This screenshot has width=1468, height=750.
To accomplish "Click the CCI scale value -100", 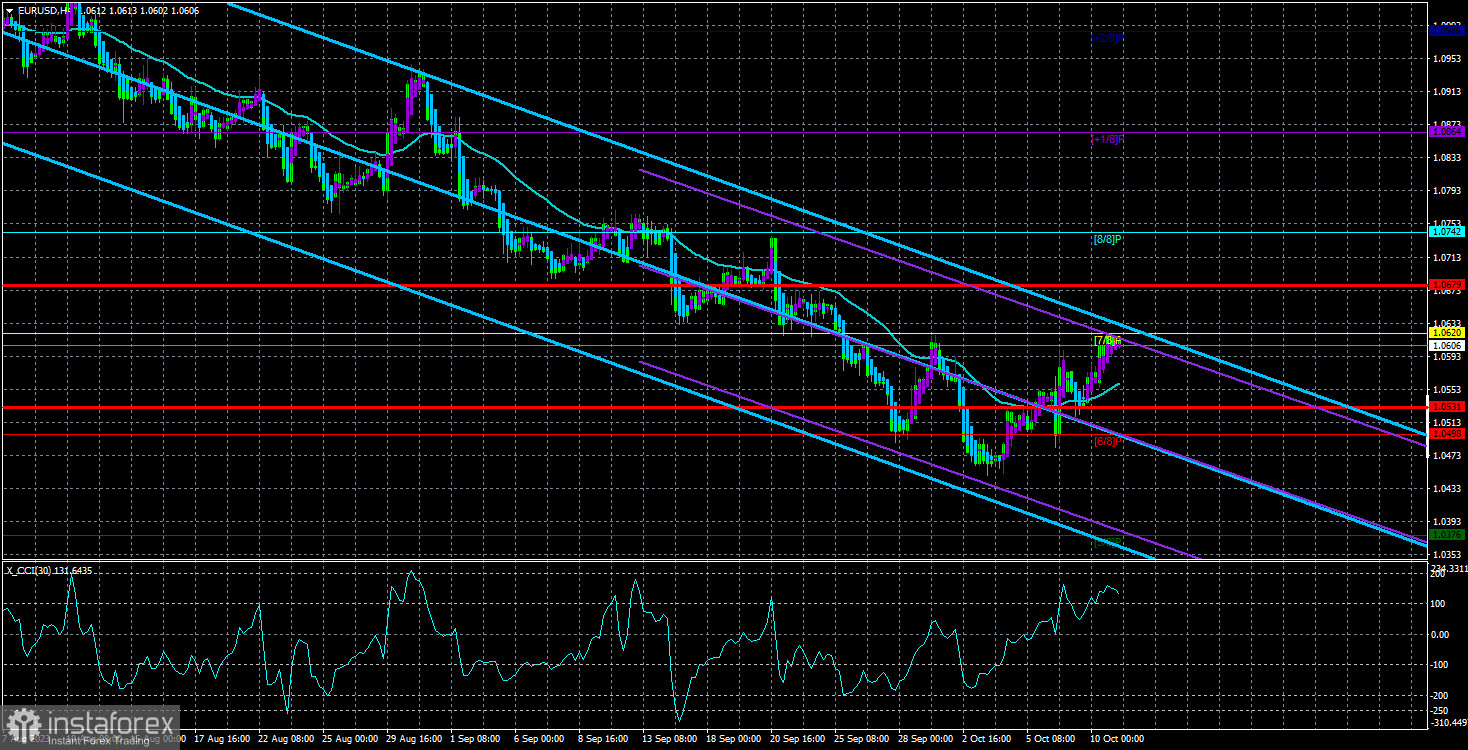I will click(1441, 665).
